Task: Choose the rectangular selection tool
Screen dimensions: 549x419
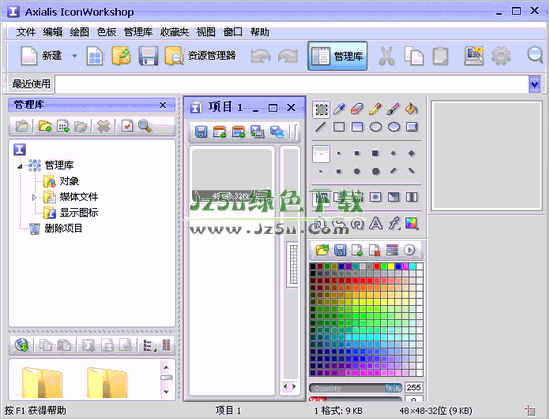Action: [321, 109]
